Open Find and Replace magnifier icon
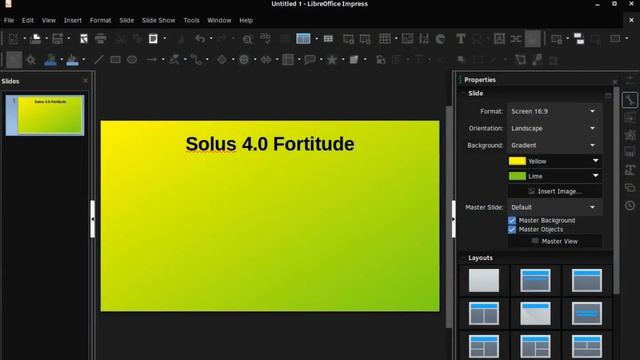The width and height of the screenshot is (640, 360). coord(247,39)
